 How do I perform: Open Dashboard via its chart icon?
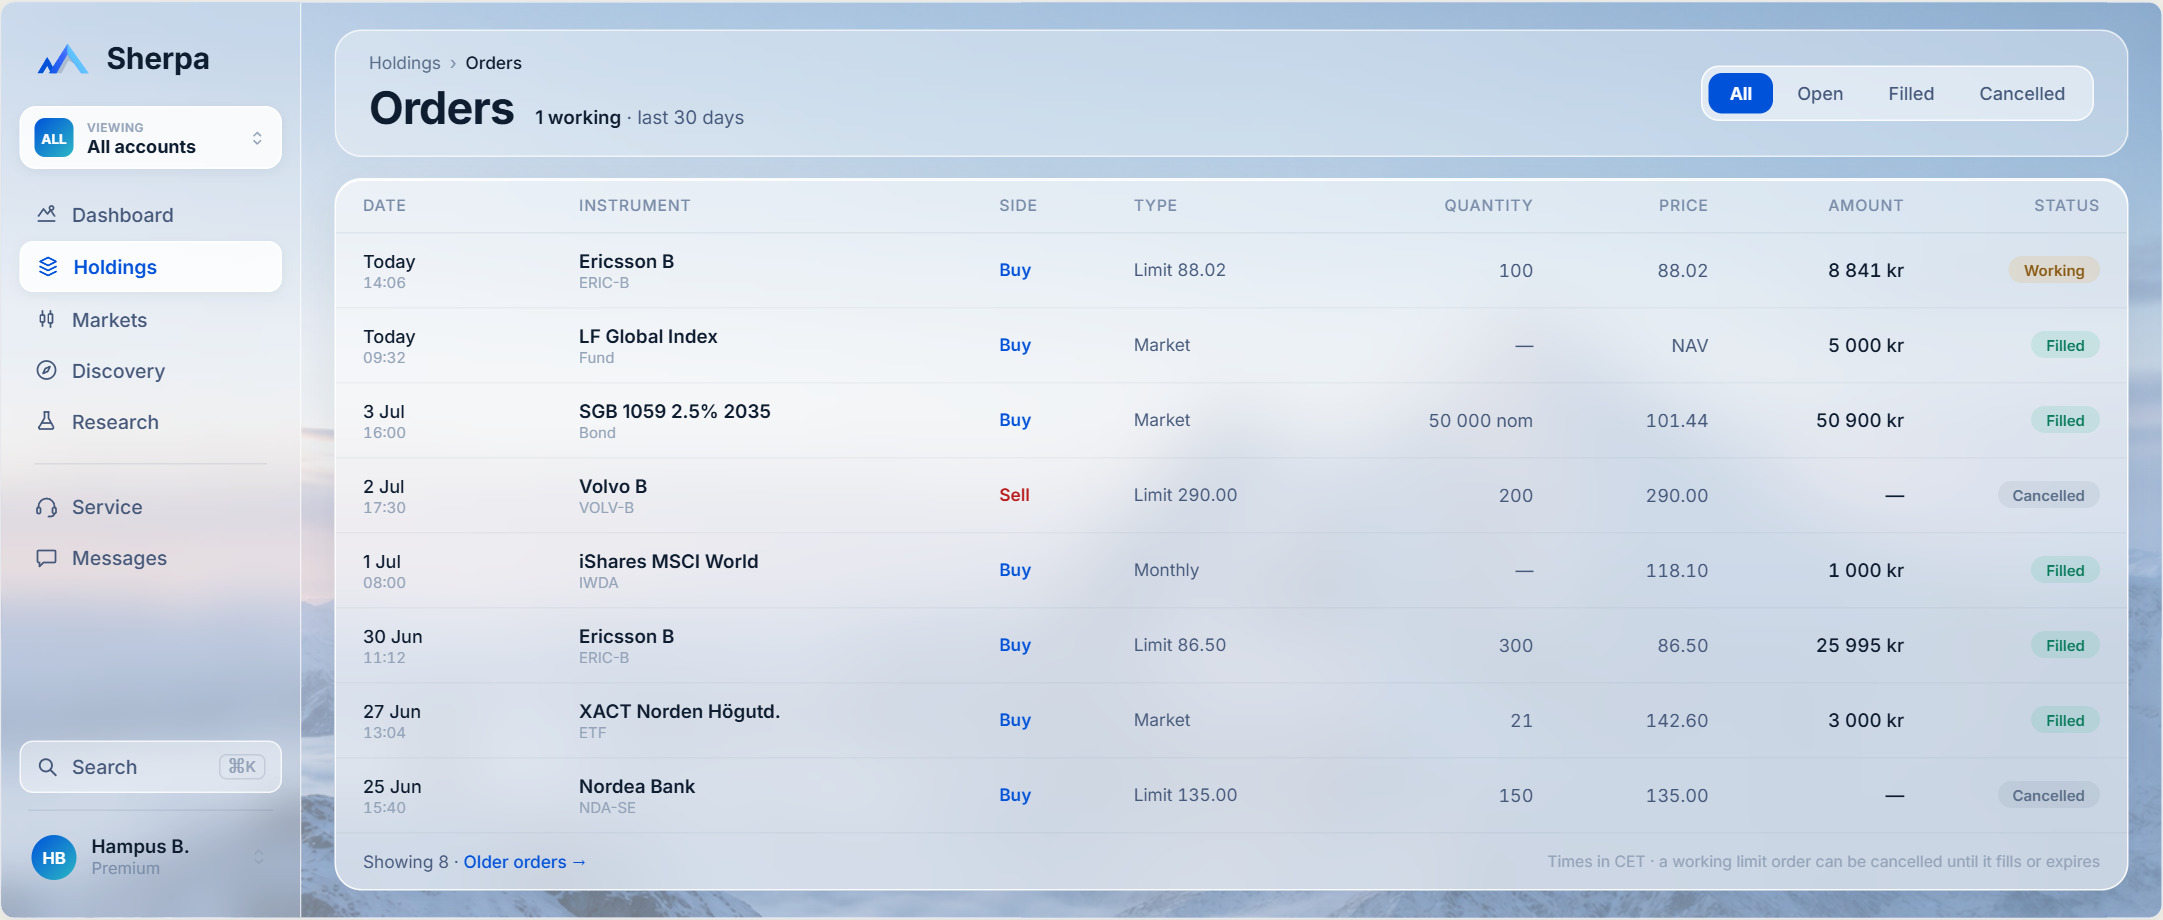[x=47, y=214]
